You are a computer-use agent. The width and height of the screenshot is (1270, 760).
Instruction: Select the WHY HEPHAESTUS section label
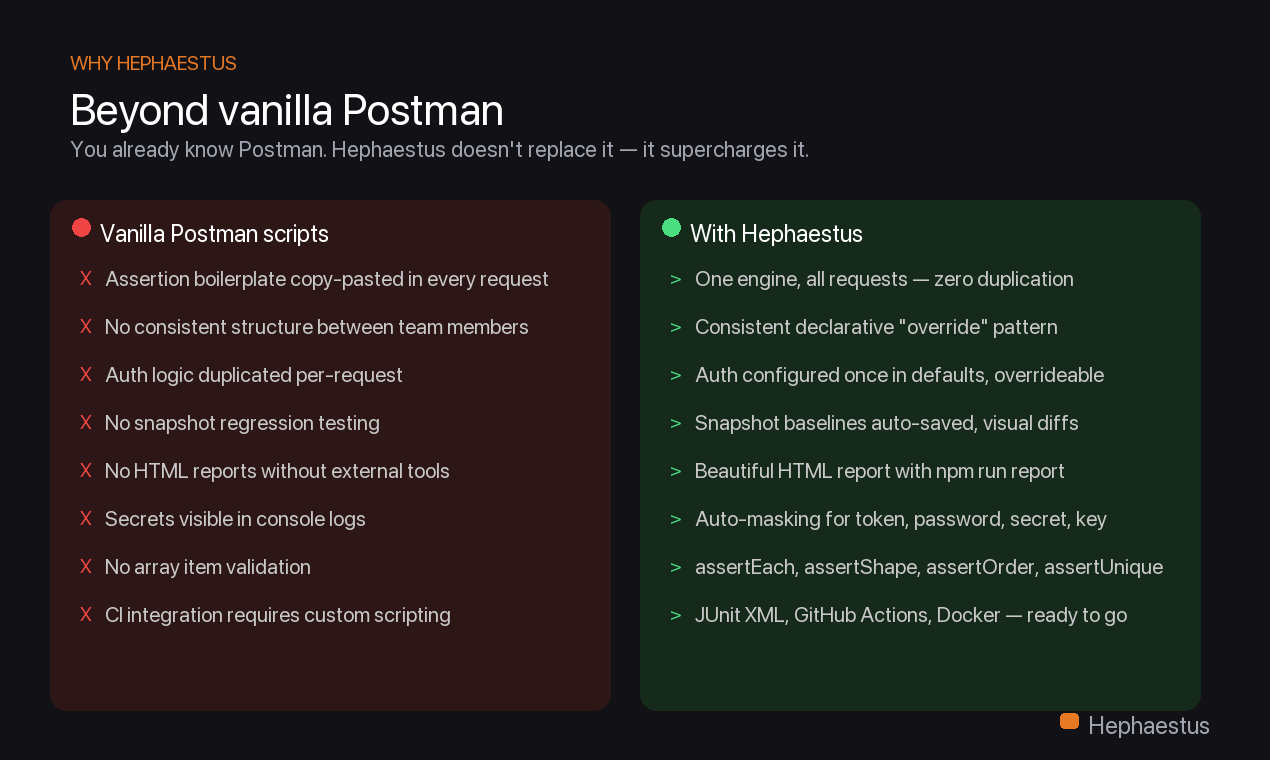point(153,64)
